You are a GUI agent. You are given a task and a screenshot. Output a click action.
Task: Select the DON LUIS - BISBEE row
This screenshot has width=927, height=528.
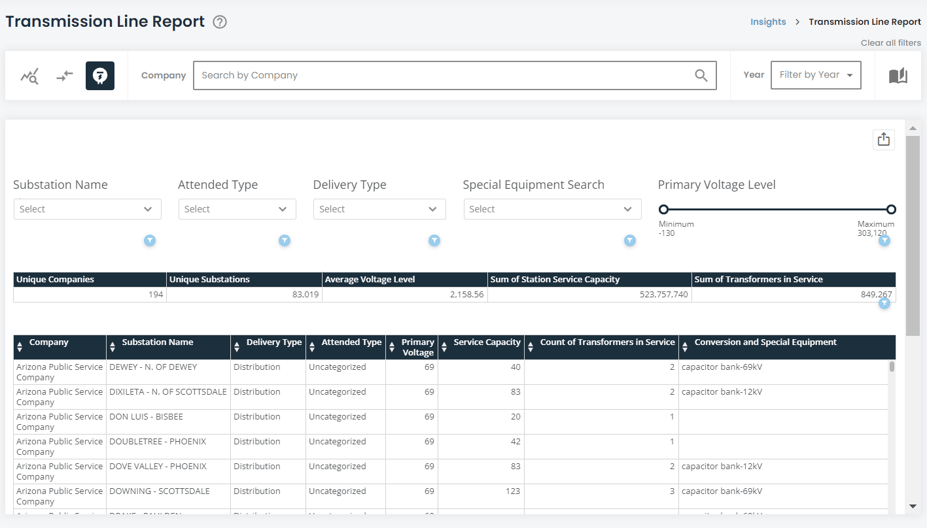pyautogui.click(x=450, y=422)
